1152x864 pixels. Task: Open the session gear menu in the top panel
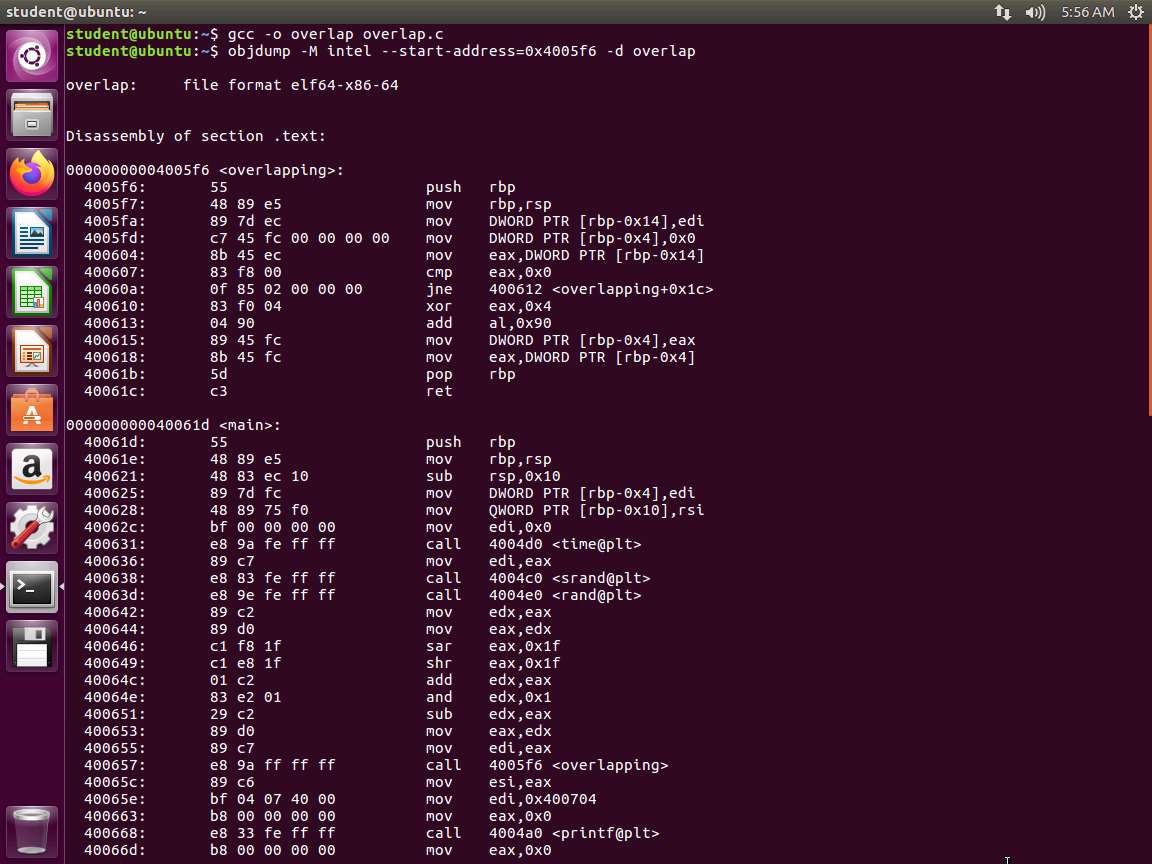tap(1135, 12)
